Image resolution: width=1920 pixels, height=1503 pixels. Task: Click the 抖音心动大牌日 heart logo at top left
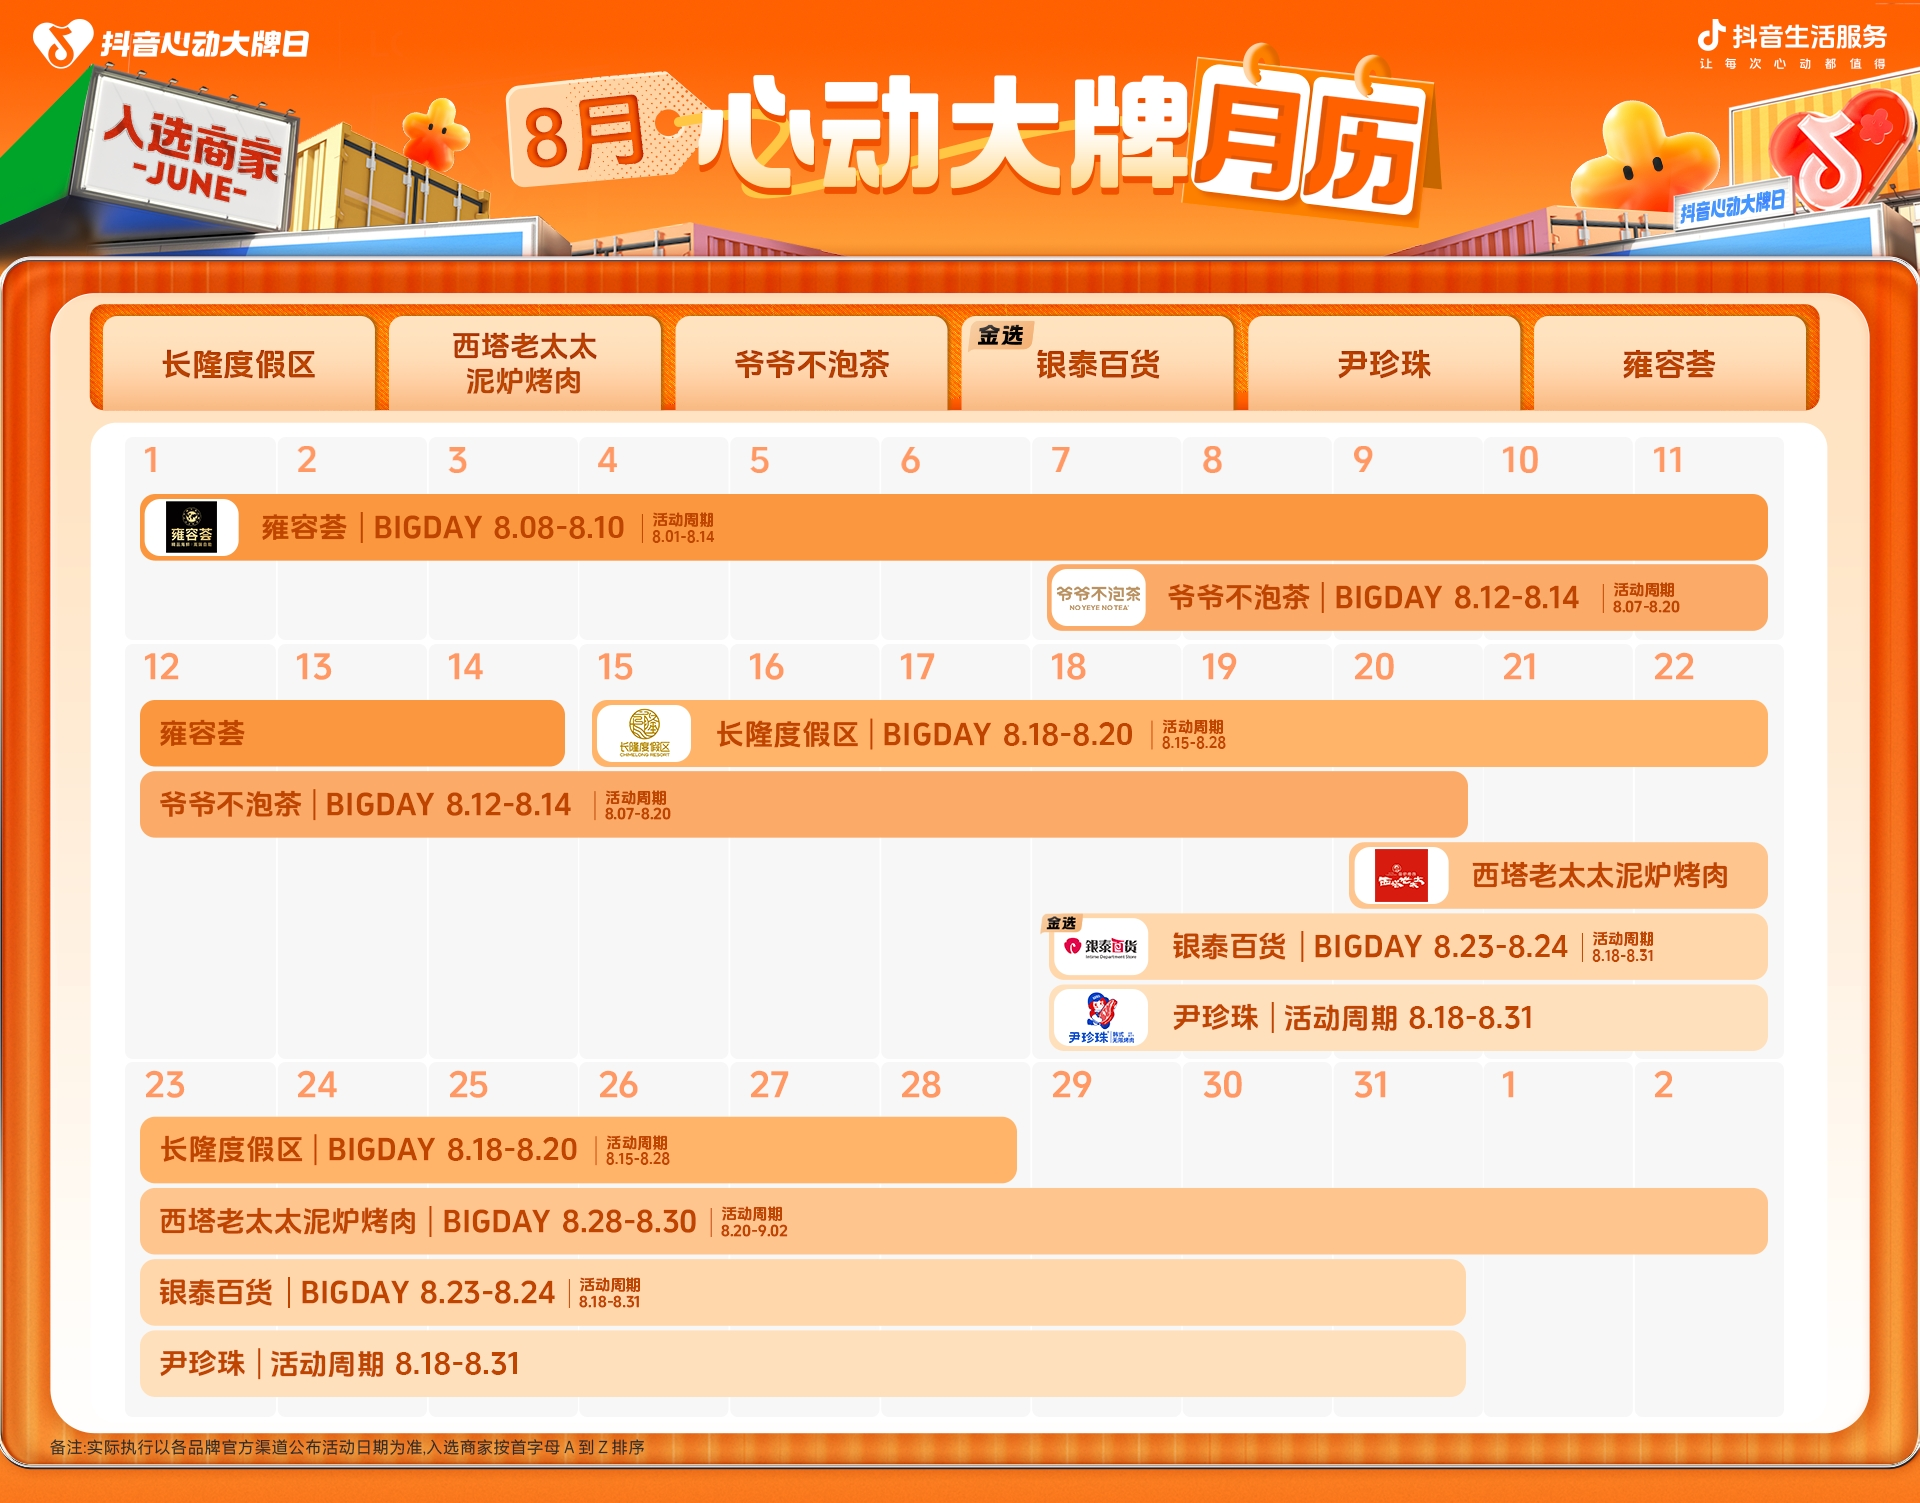coord(62,43)
